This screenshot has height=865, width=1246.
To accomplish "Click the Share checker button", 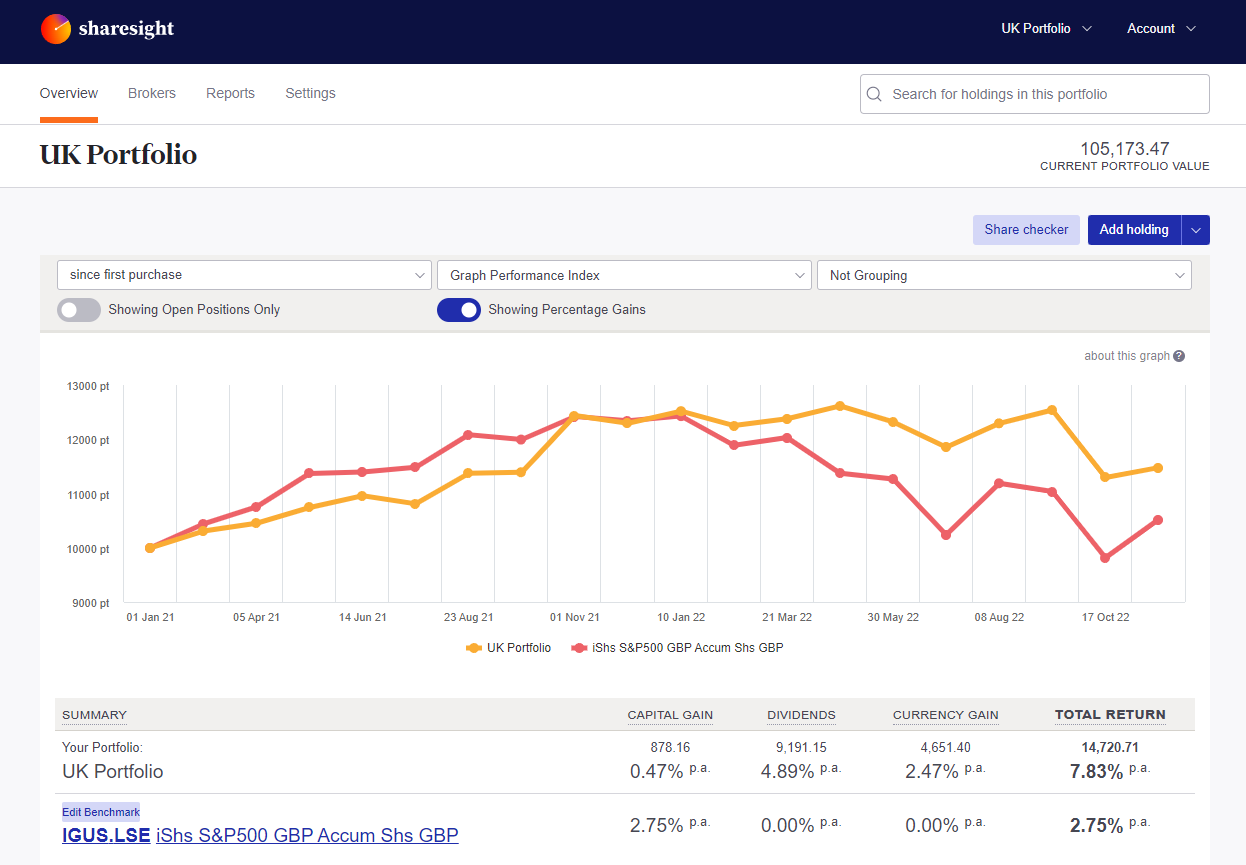I will click(x=1026, y=229).
